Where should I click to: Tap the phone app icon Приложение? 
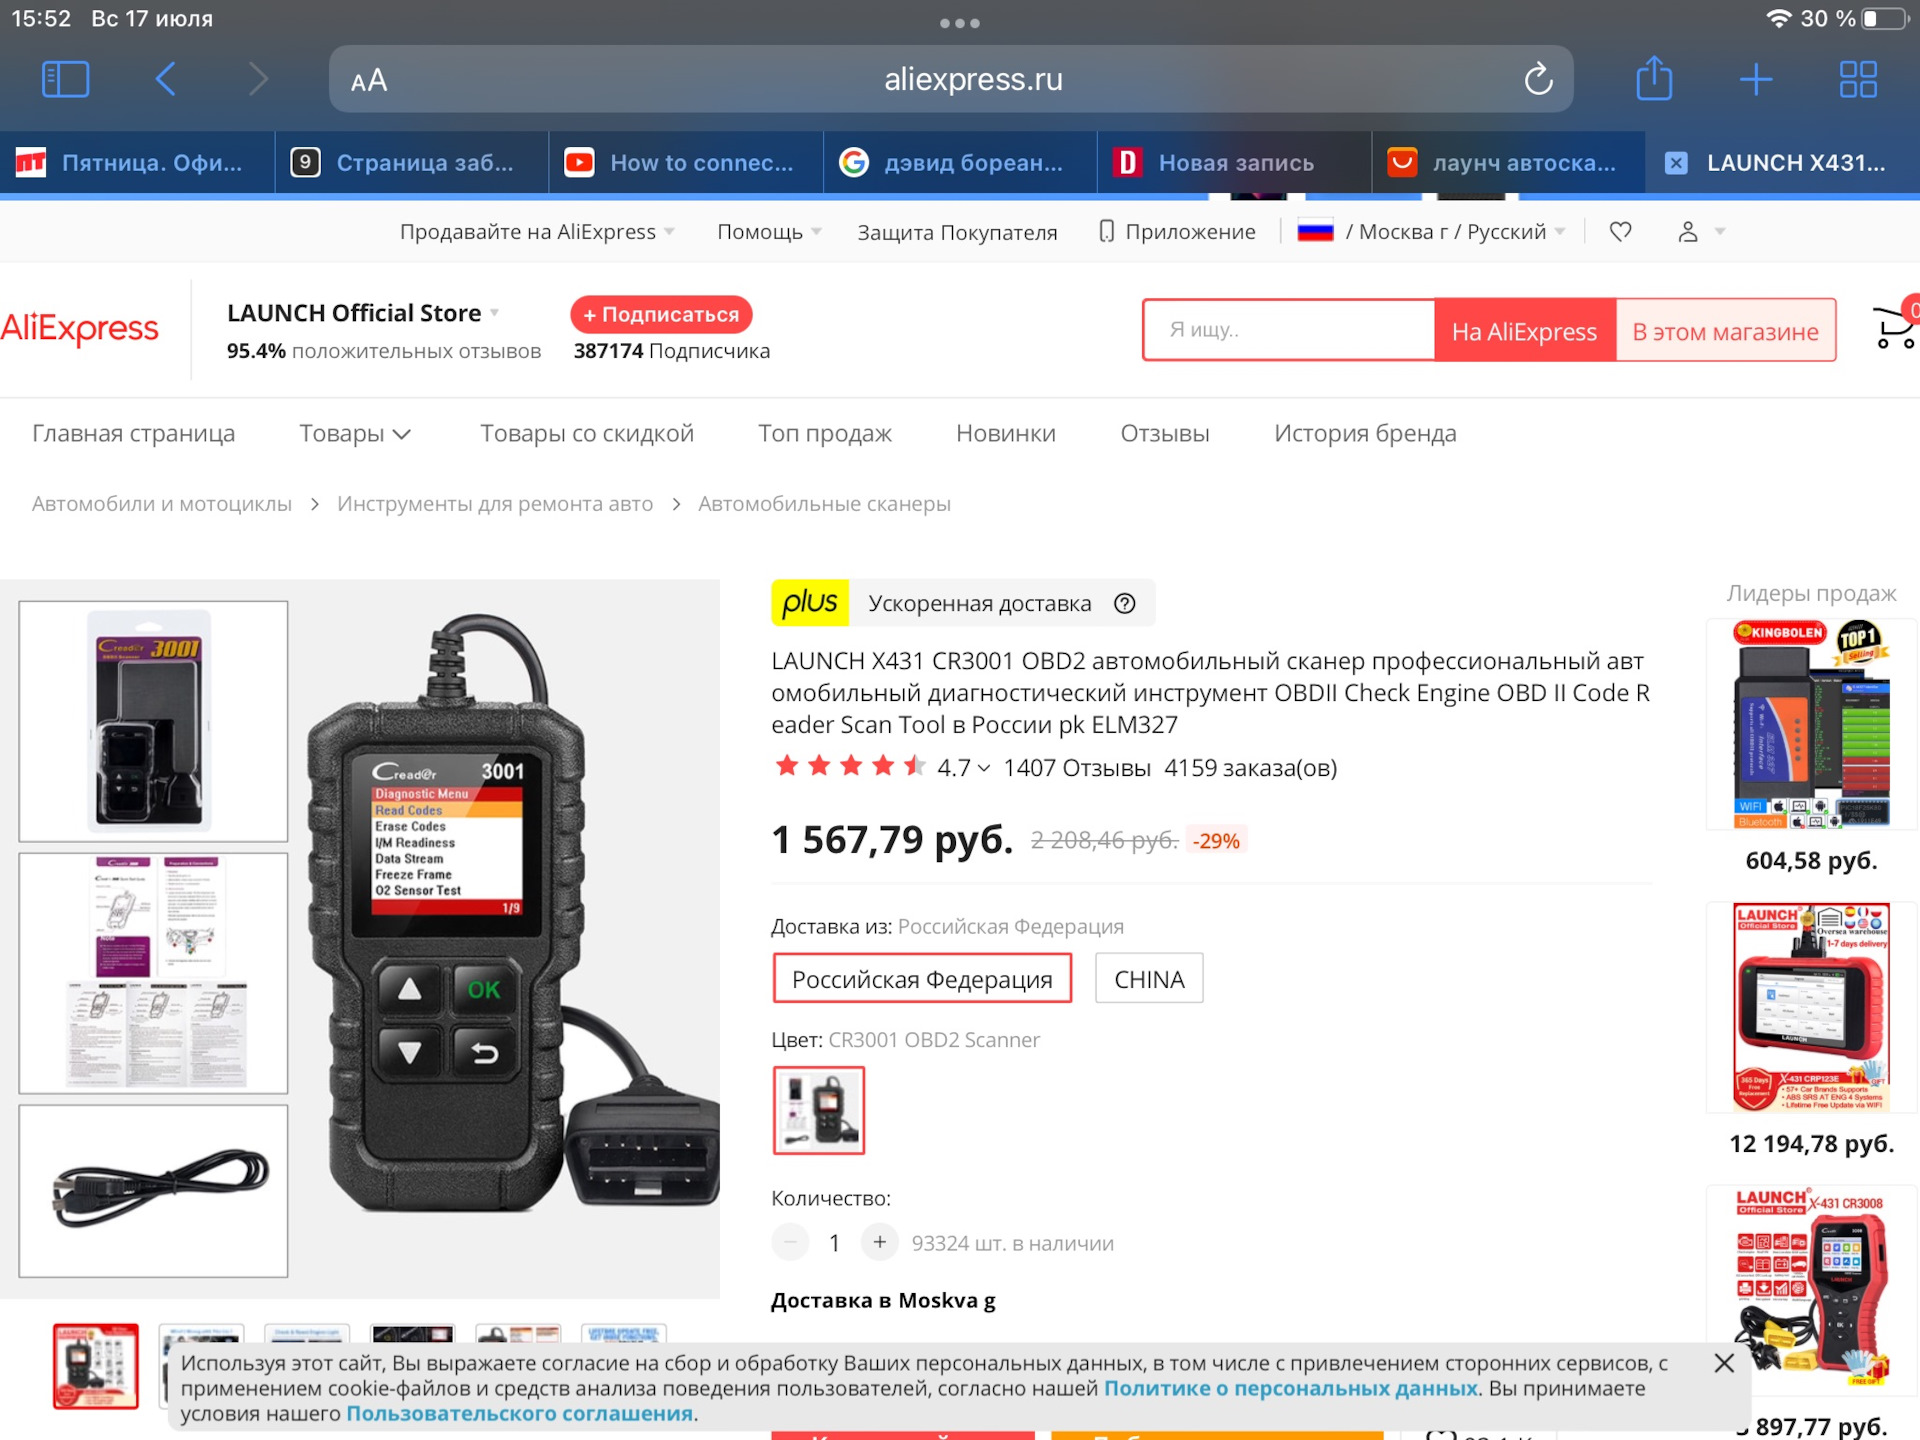click(1106, 232)
